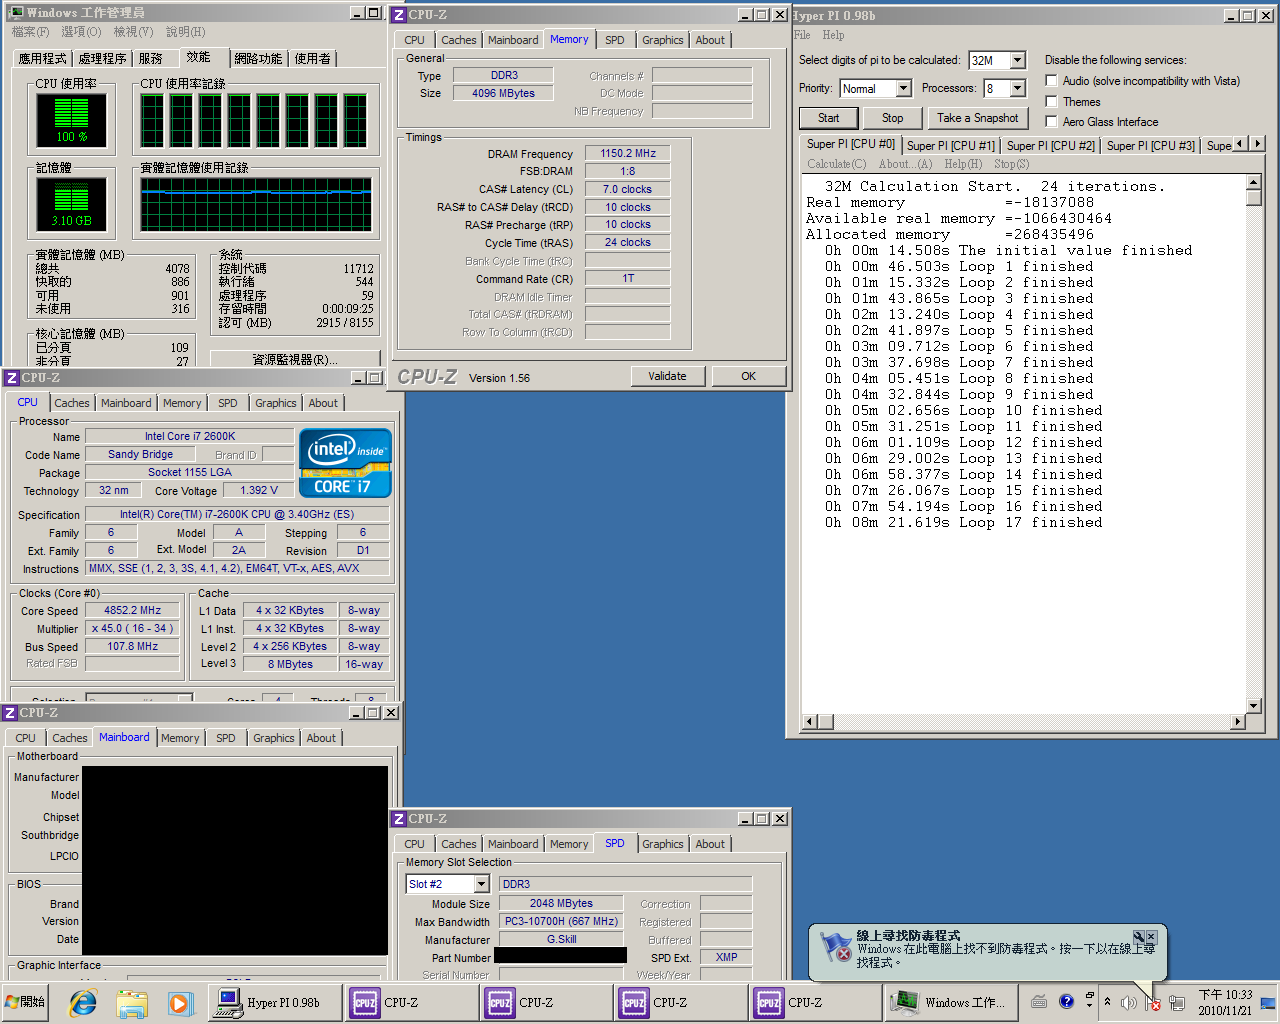Check the Aero Glass Interface option
Screen dimensions: 1280x1024
[x=1051, y=122]
